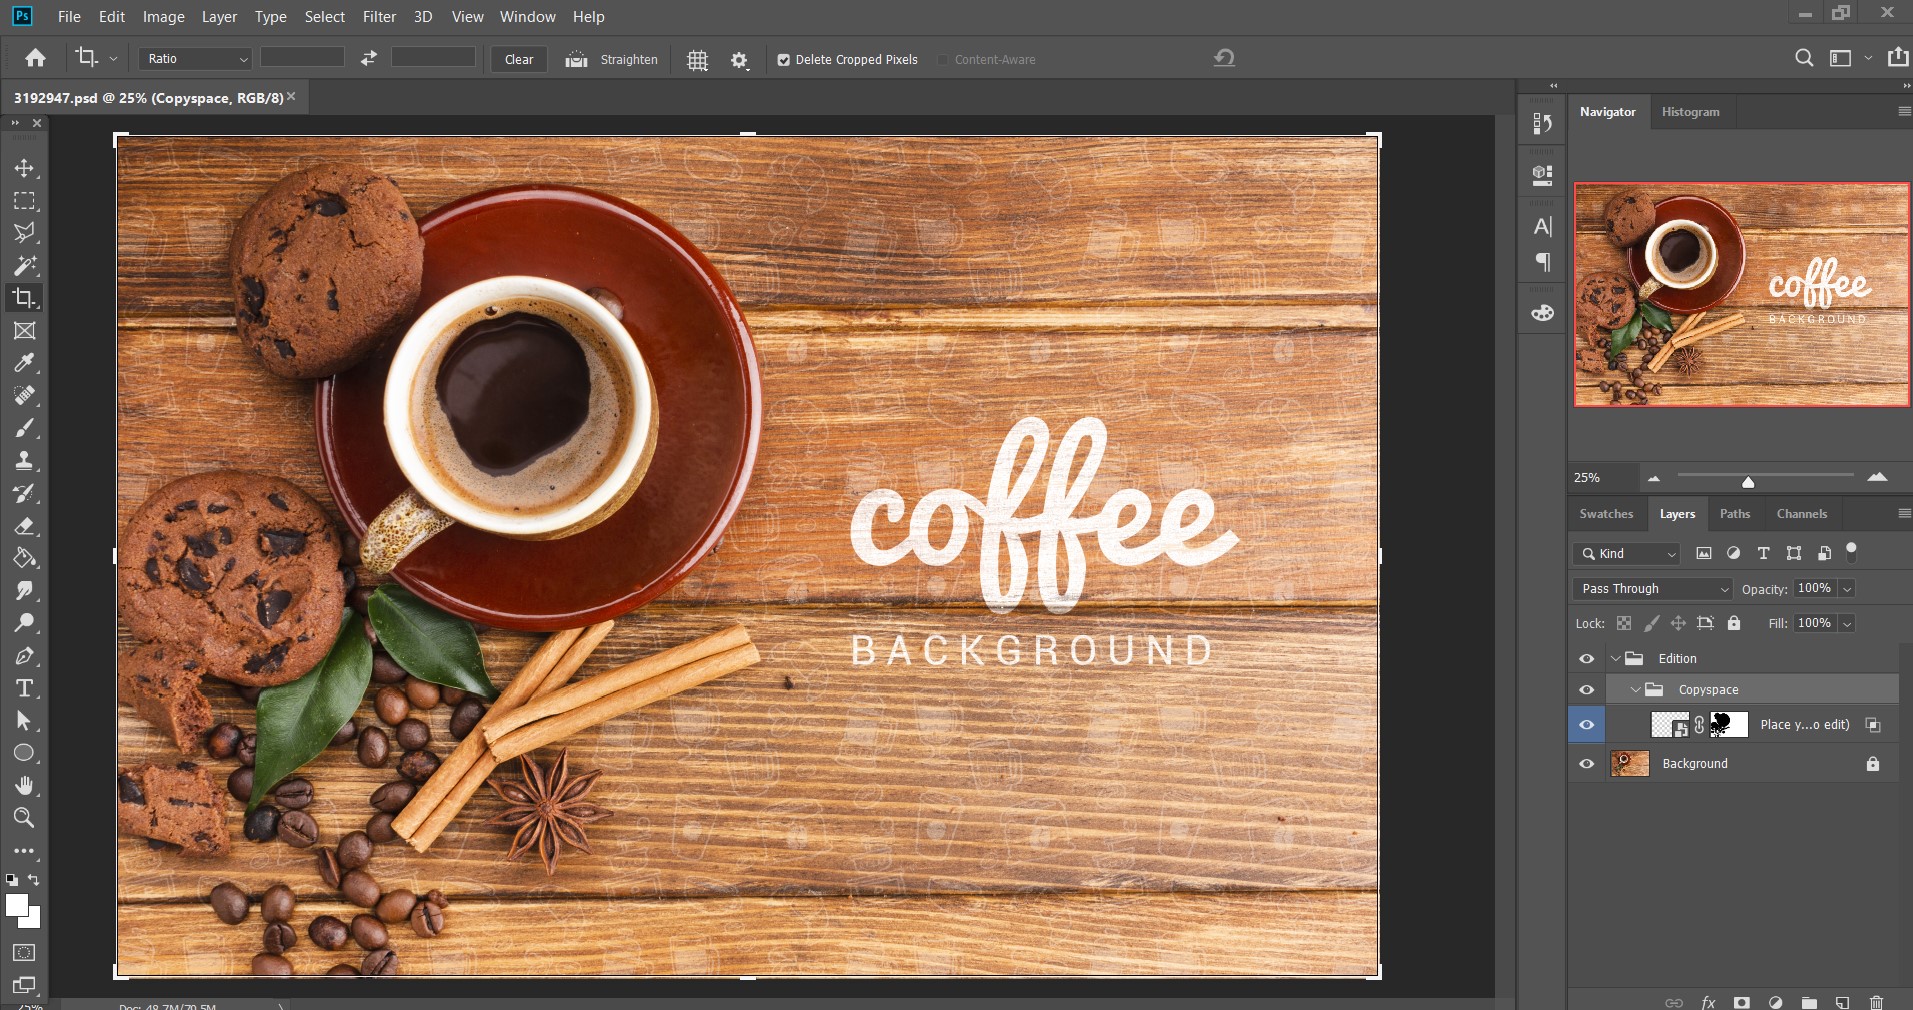Viewport: 1913px width, 1010px height.
Task: Select the Clone Stamp tool
Action: pos(24,460)
